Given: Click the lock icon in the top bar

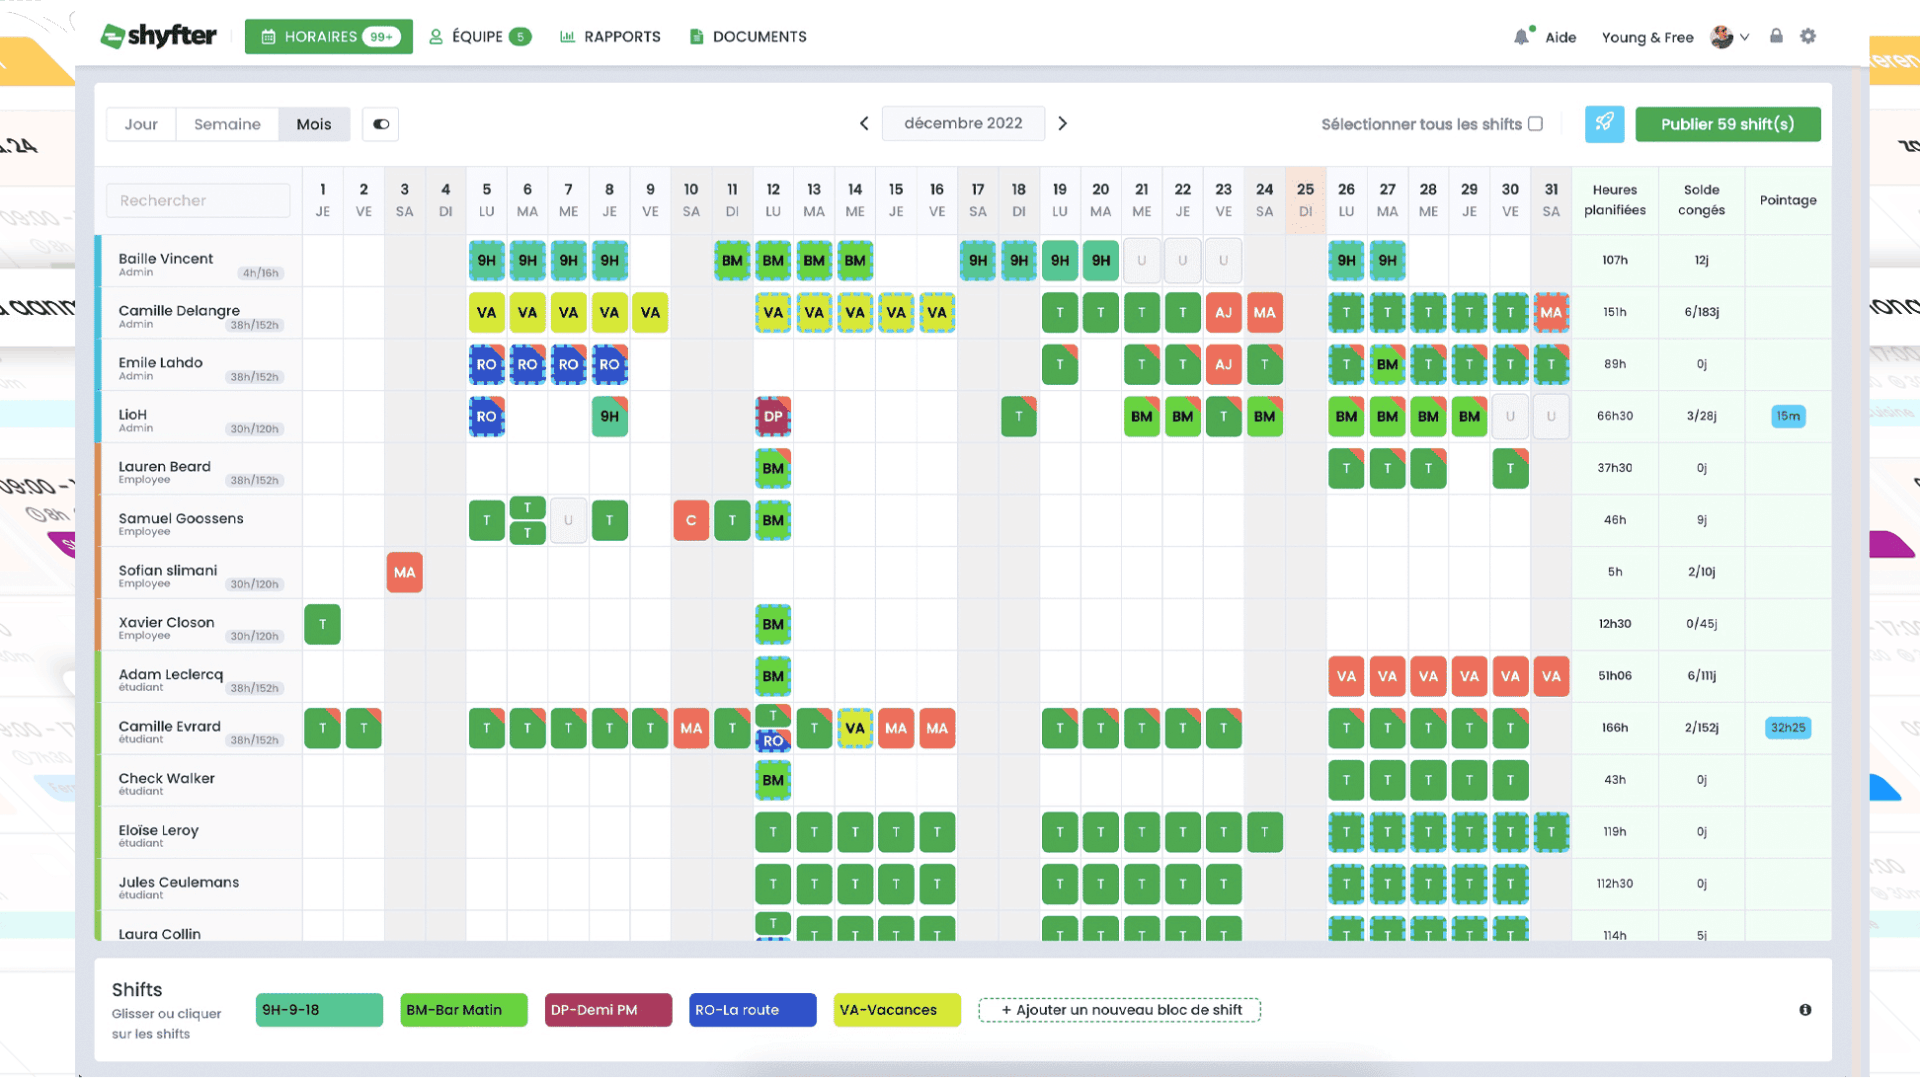Looking at the screenshot, I should tap(1776, 36).
